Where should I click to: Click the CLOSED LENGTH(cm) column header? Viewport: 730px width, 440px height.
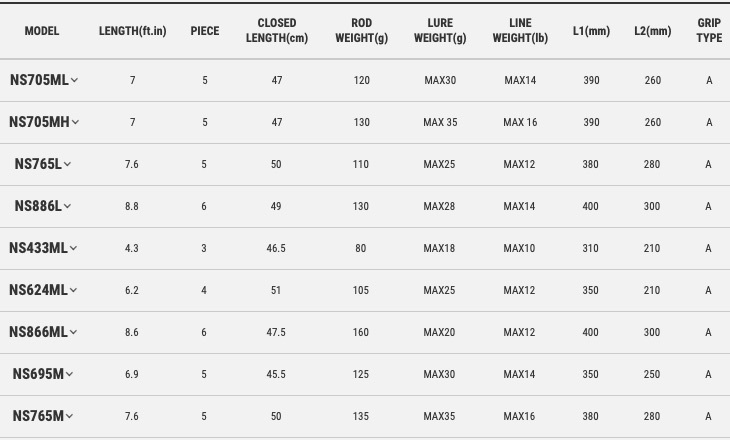tap(277, 31)
